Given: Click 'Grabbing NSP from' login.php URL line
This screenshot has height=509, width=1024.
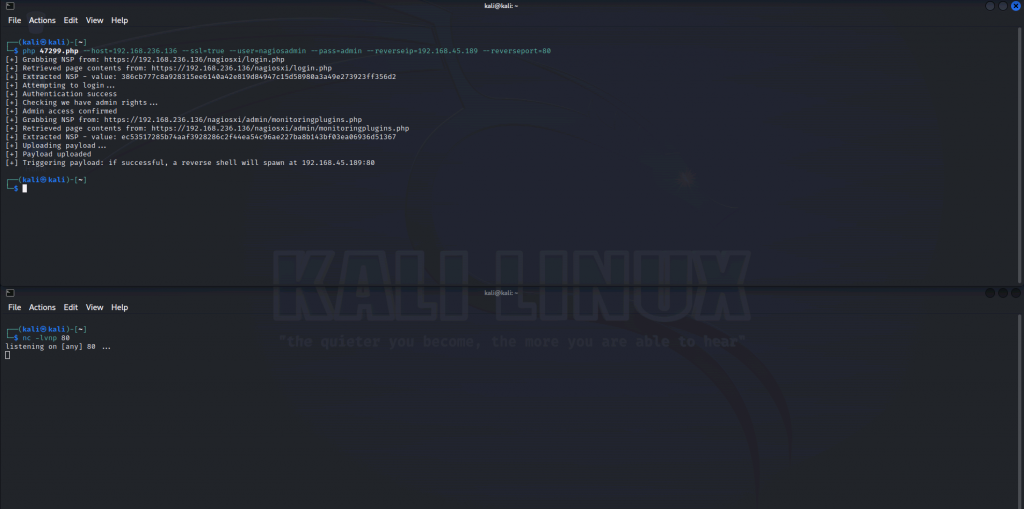Looking at the screenshot, I should point(145,59).
